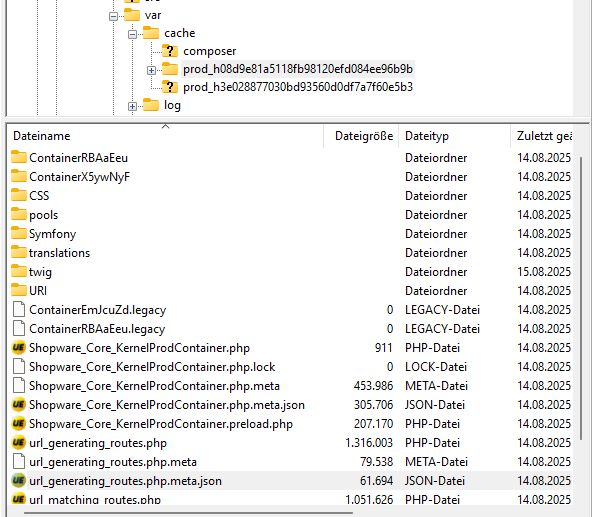592x517 pixels.
Task: Collapse the cache folder in tree
Action: (132, 34)
